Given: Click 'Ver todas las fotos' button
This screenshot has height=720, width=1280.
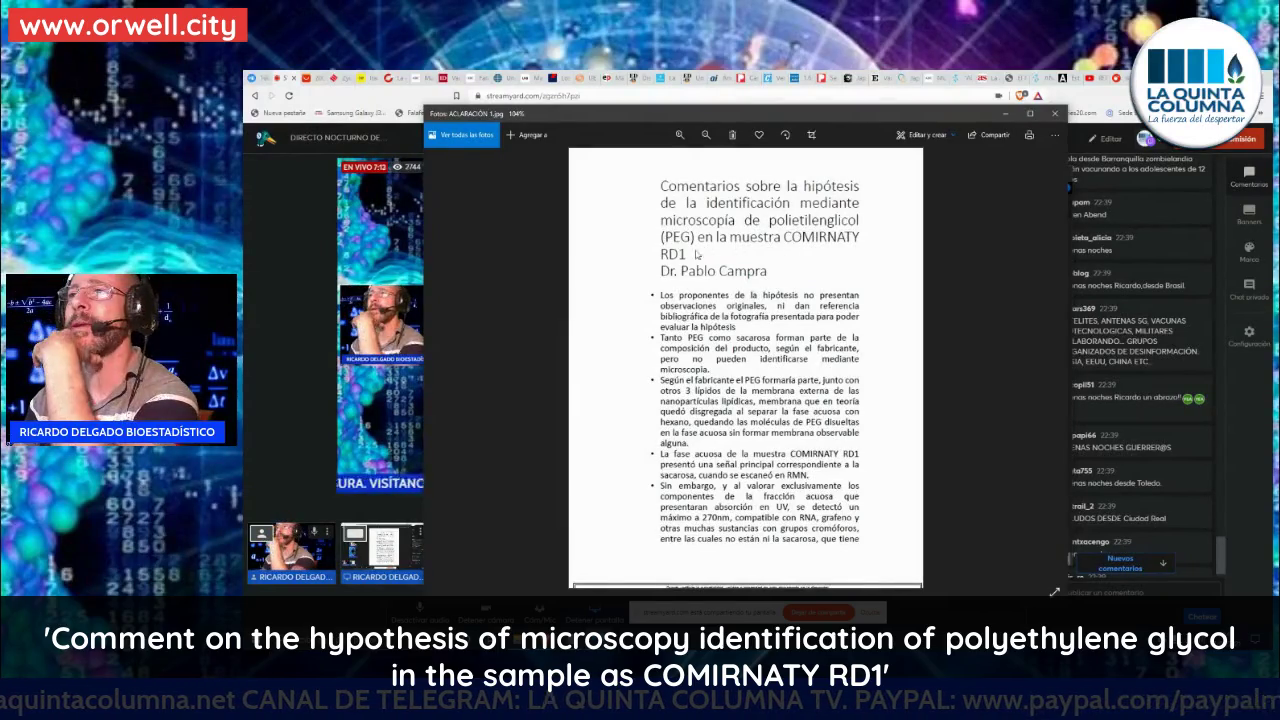Looking at the screenshot, I should [461, 135].
